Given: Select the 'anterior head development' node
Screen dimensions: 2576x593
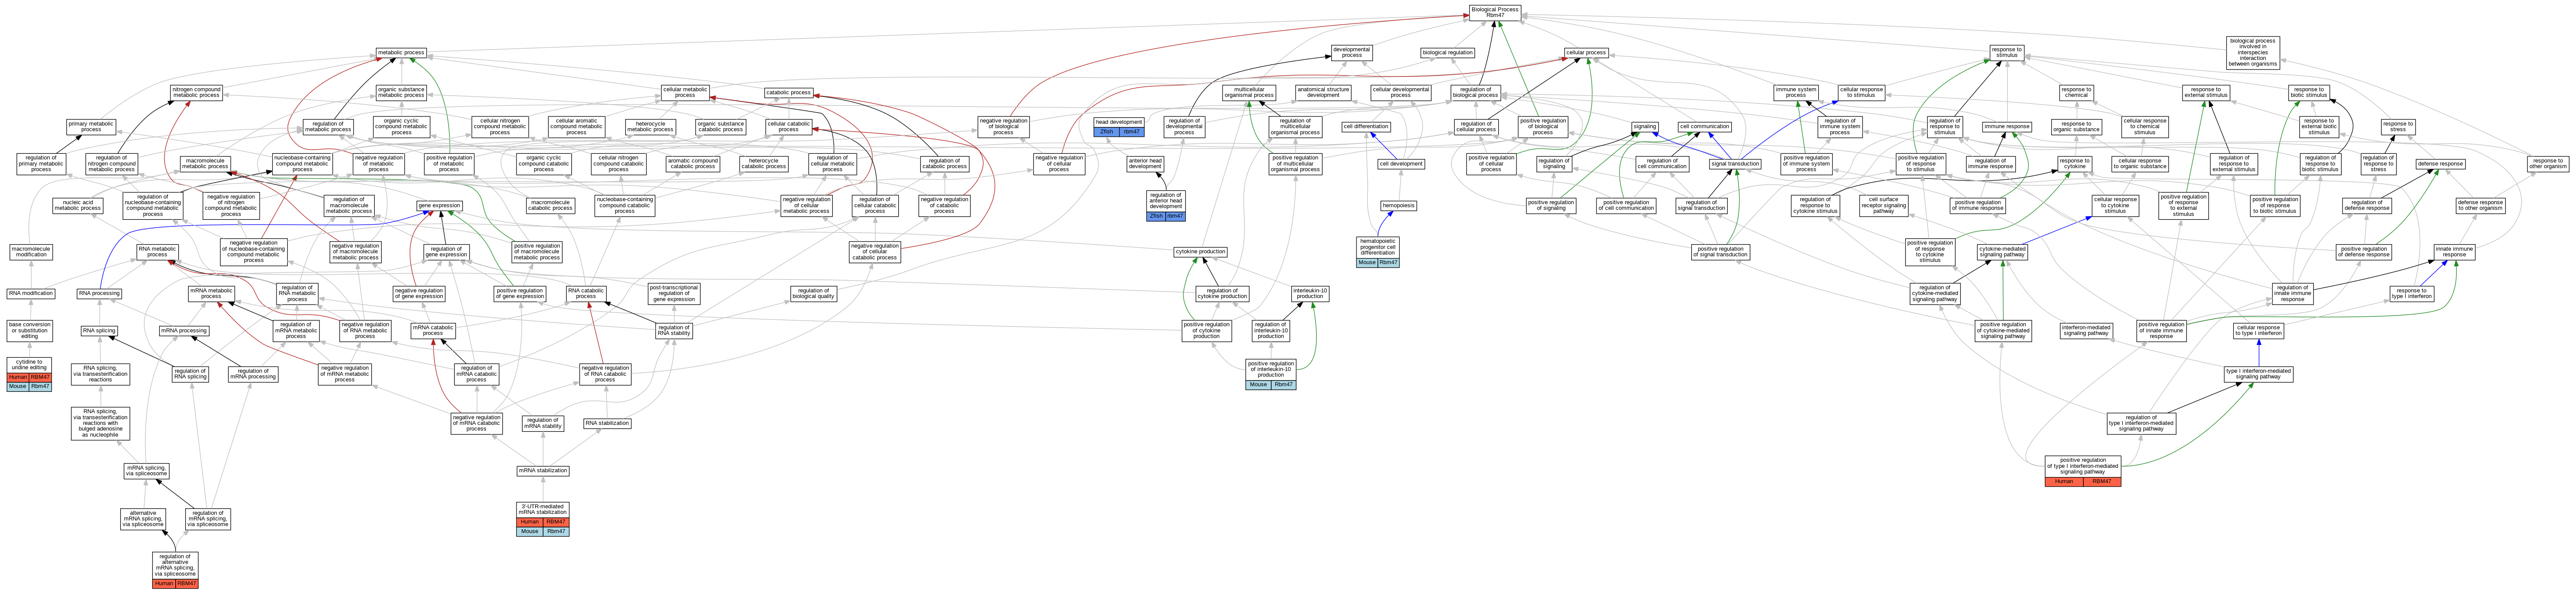Looking at the screenshot, I should coord(1145,164).
